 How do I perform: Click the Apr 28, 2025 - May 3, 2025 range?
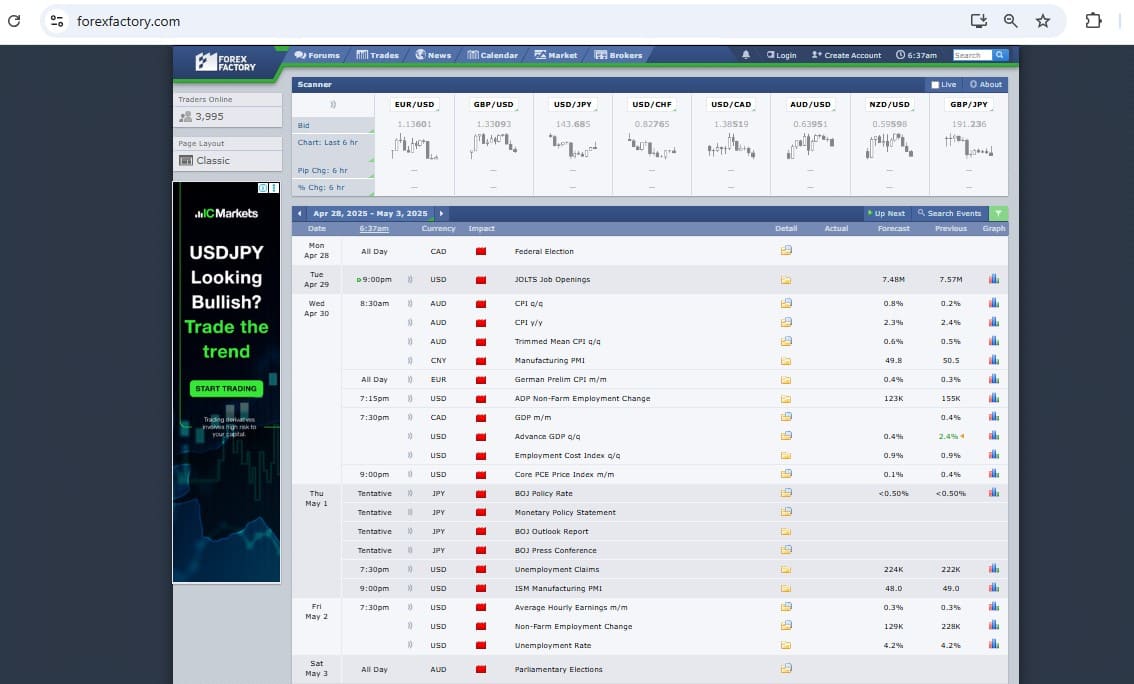click(x=370, y=213)
